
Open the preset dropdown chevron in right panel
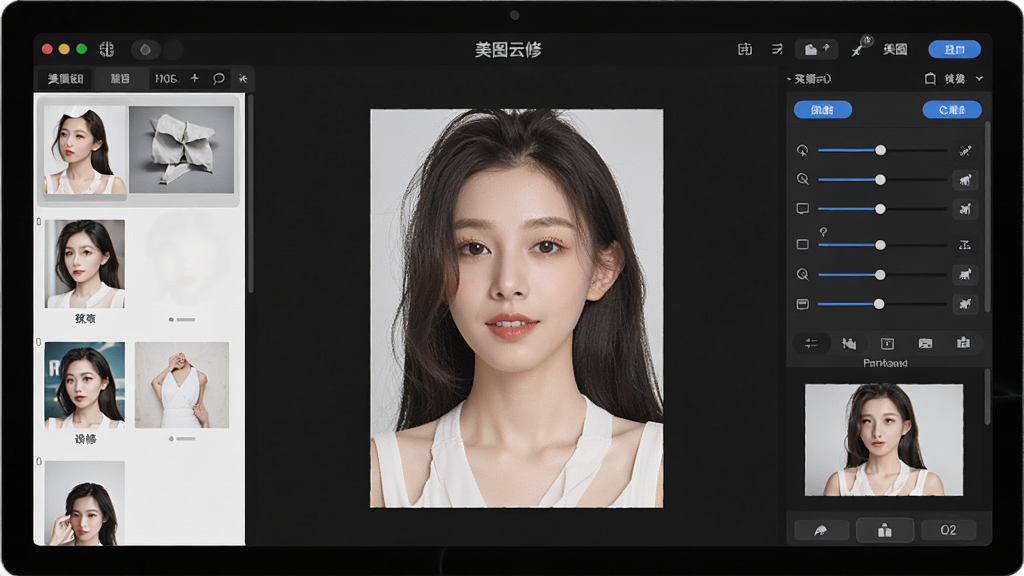coord(979,79)
